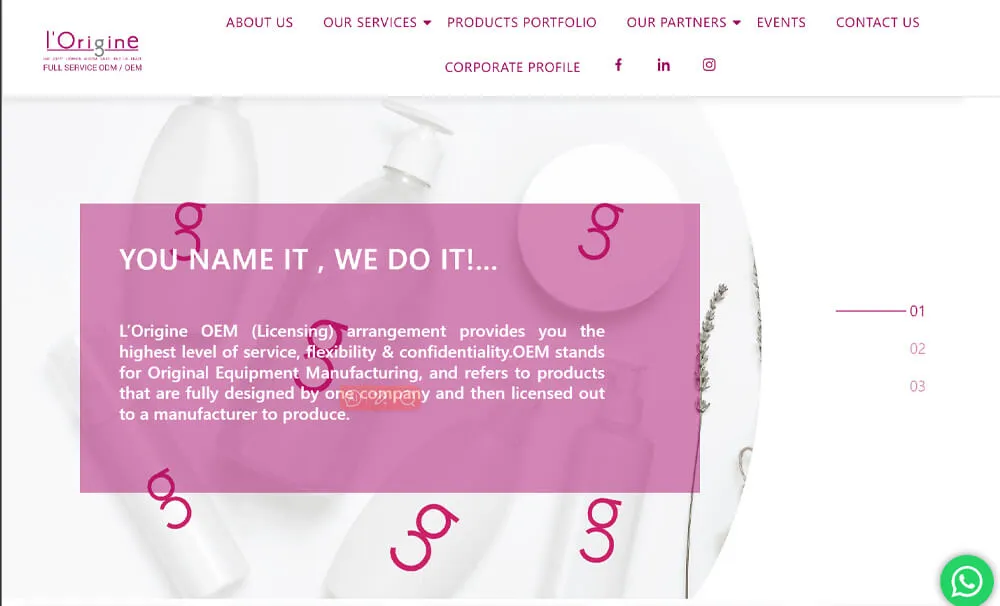Open the Our Services menu label
This screenshot has height=606, width=1000.
pos(370,22)
